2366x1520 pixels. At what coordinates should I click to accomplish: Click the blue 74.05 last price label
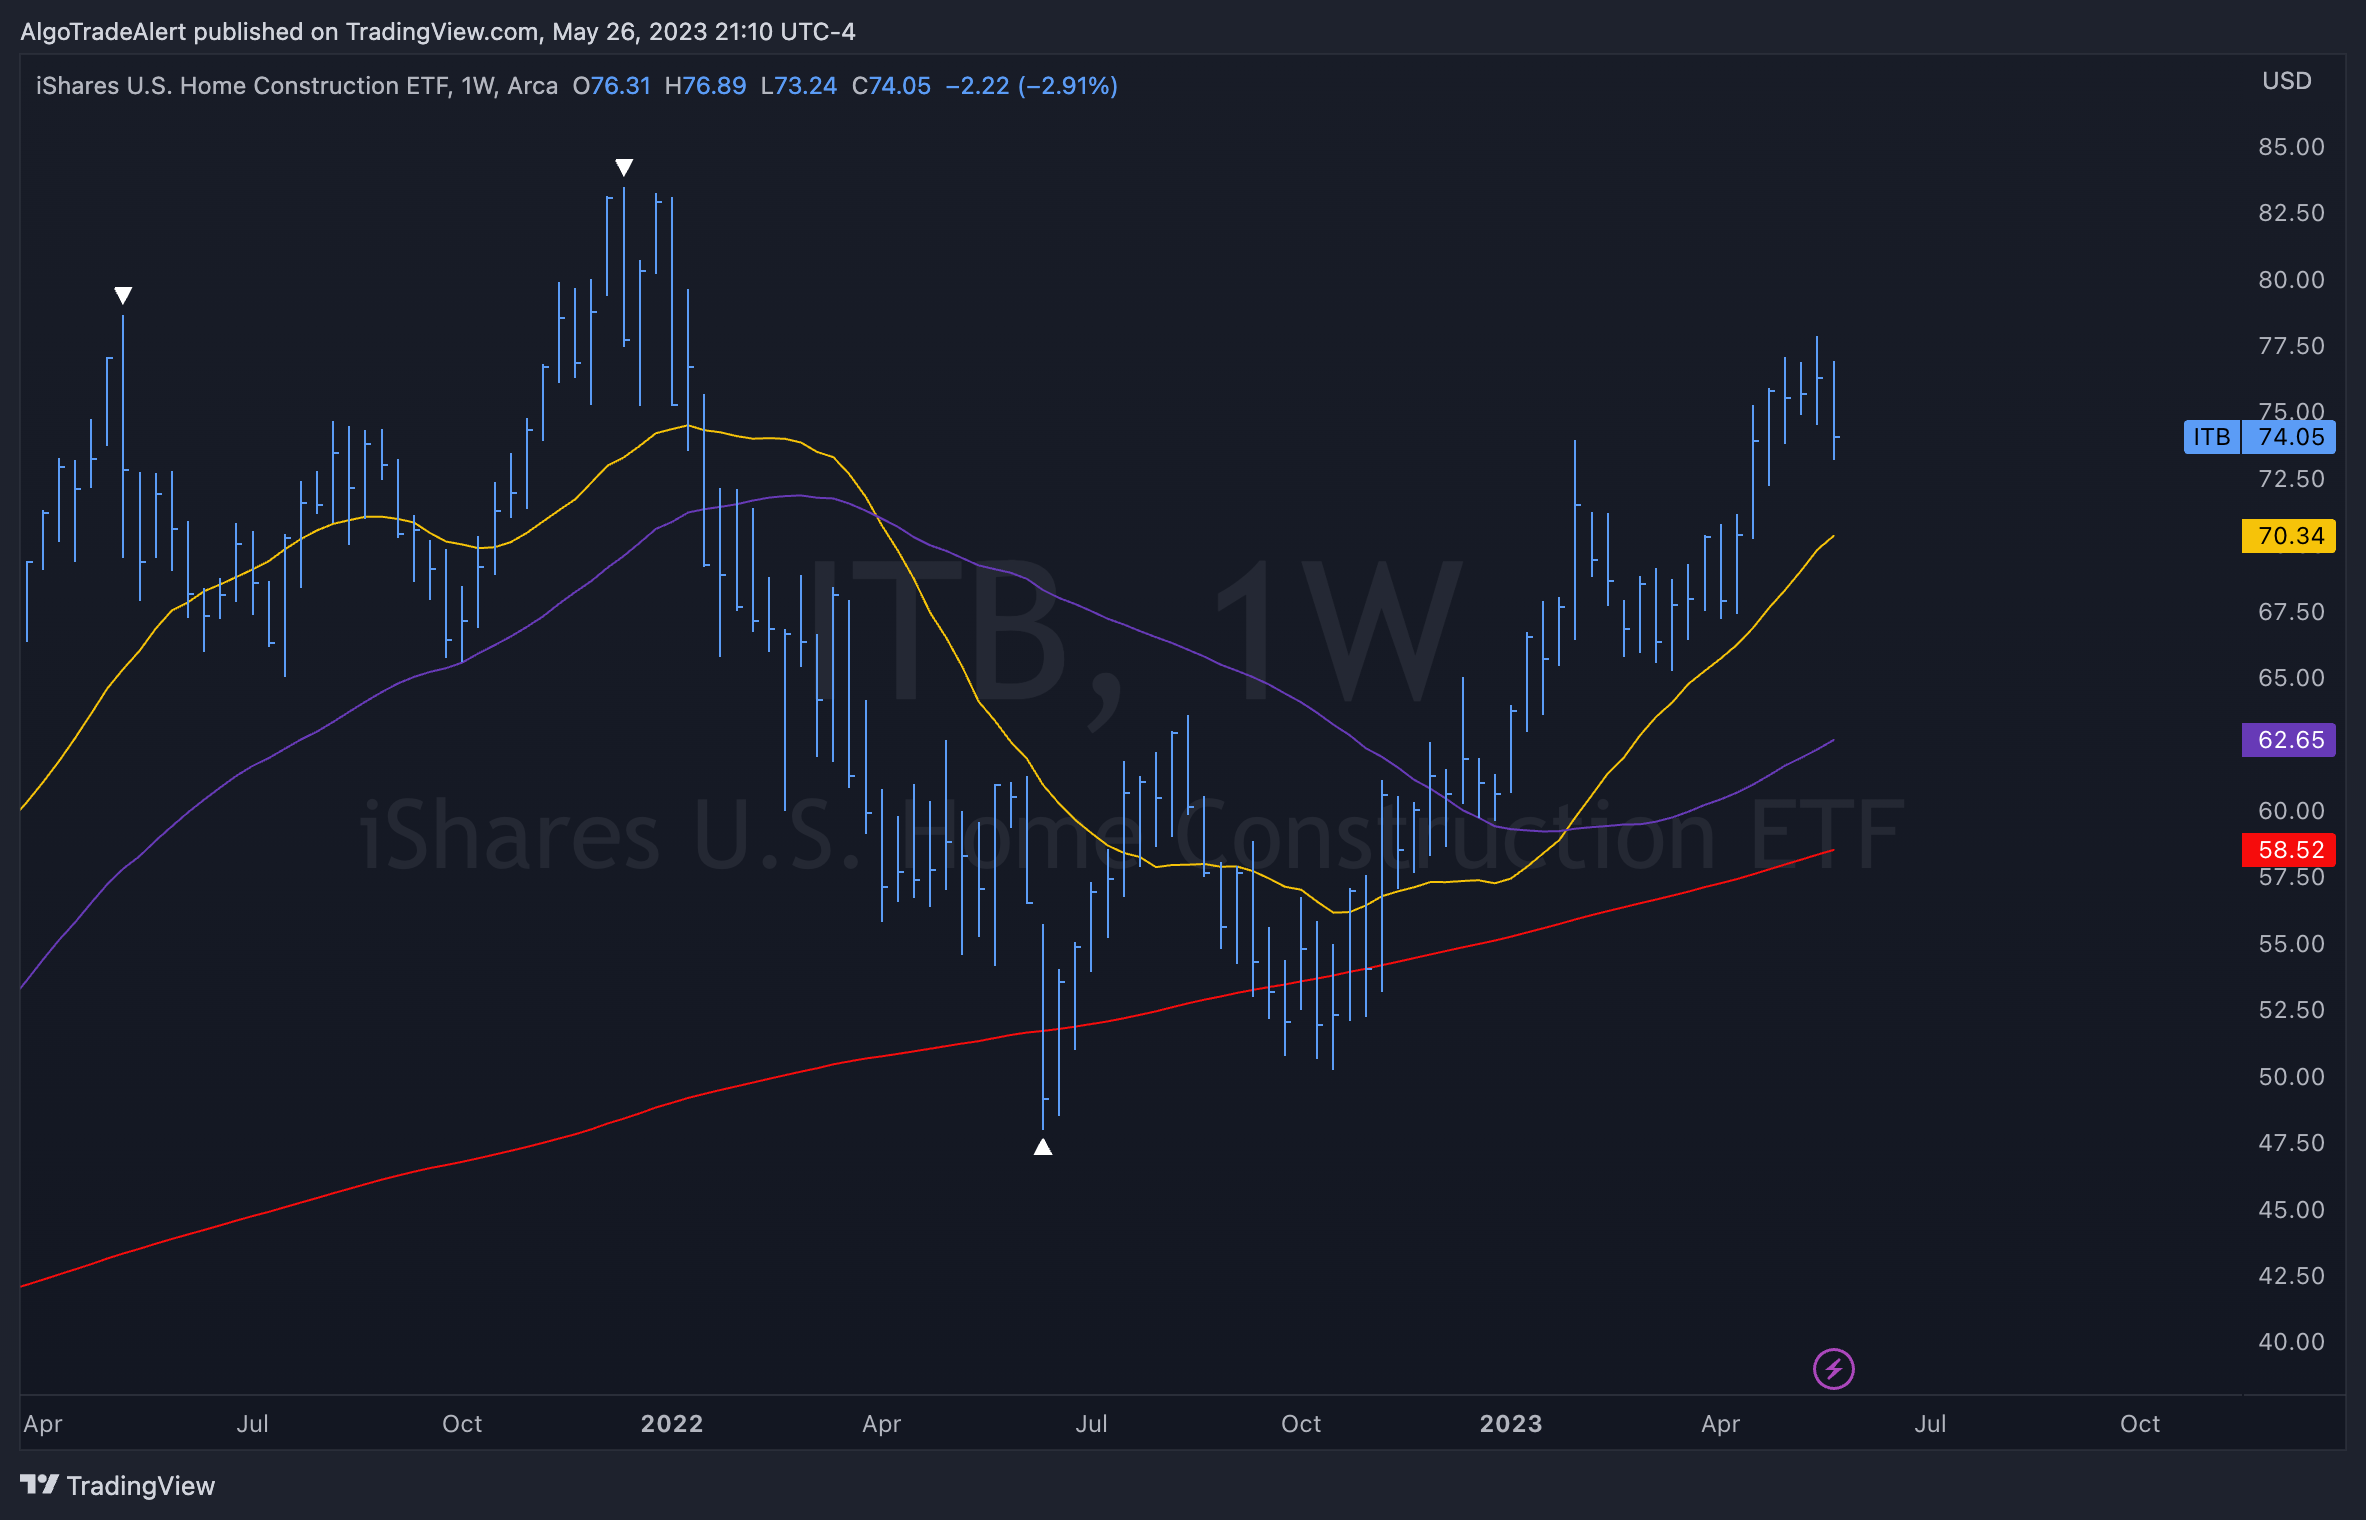2289,437
